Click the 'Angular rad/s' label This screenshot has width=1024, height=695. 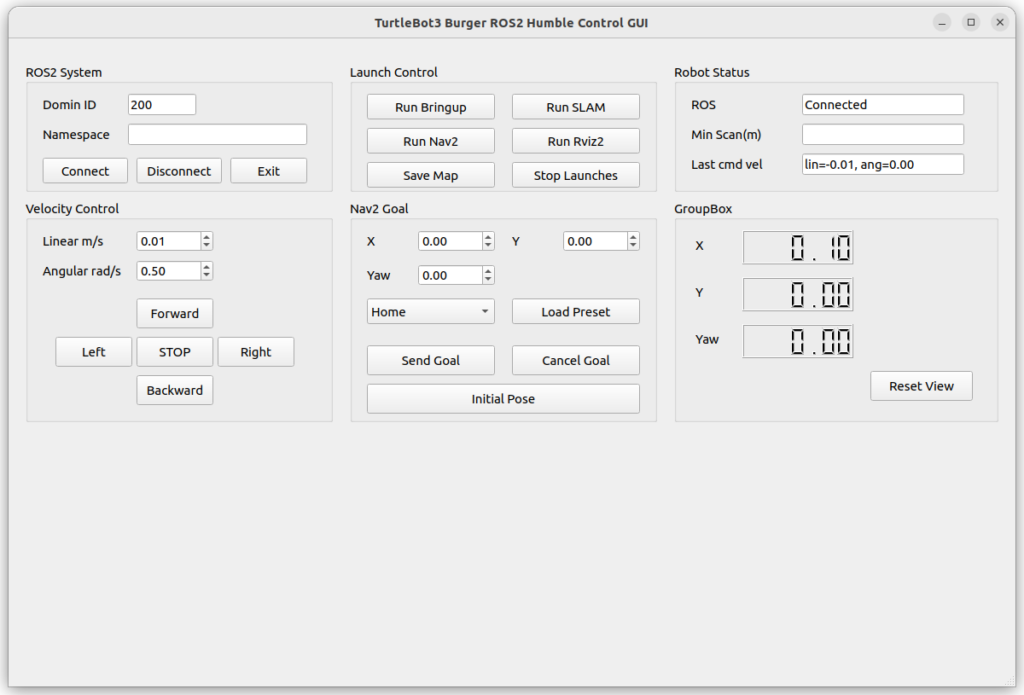click(82, 271)
